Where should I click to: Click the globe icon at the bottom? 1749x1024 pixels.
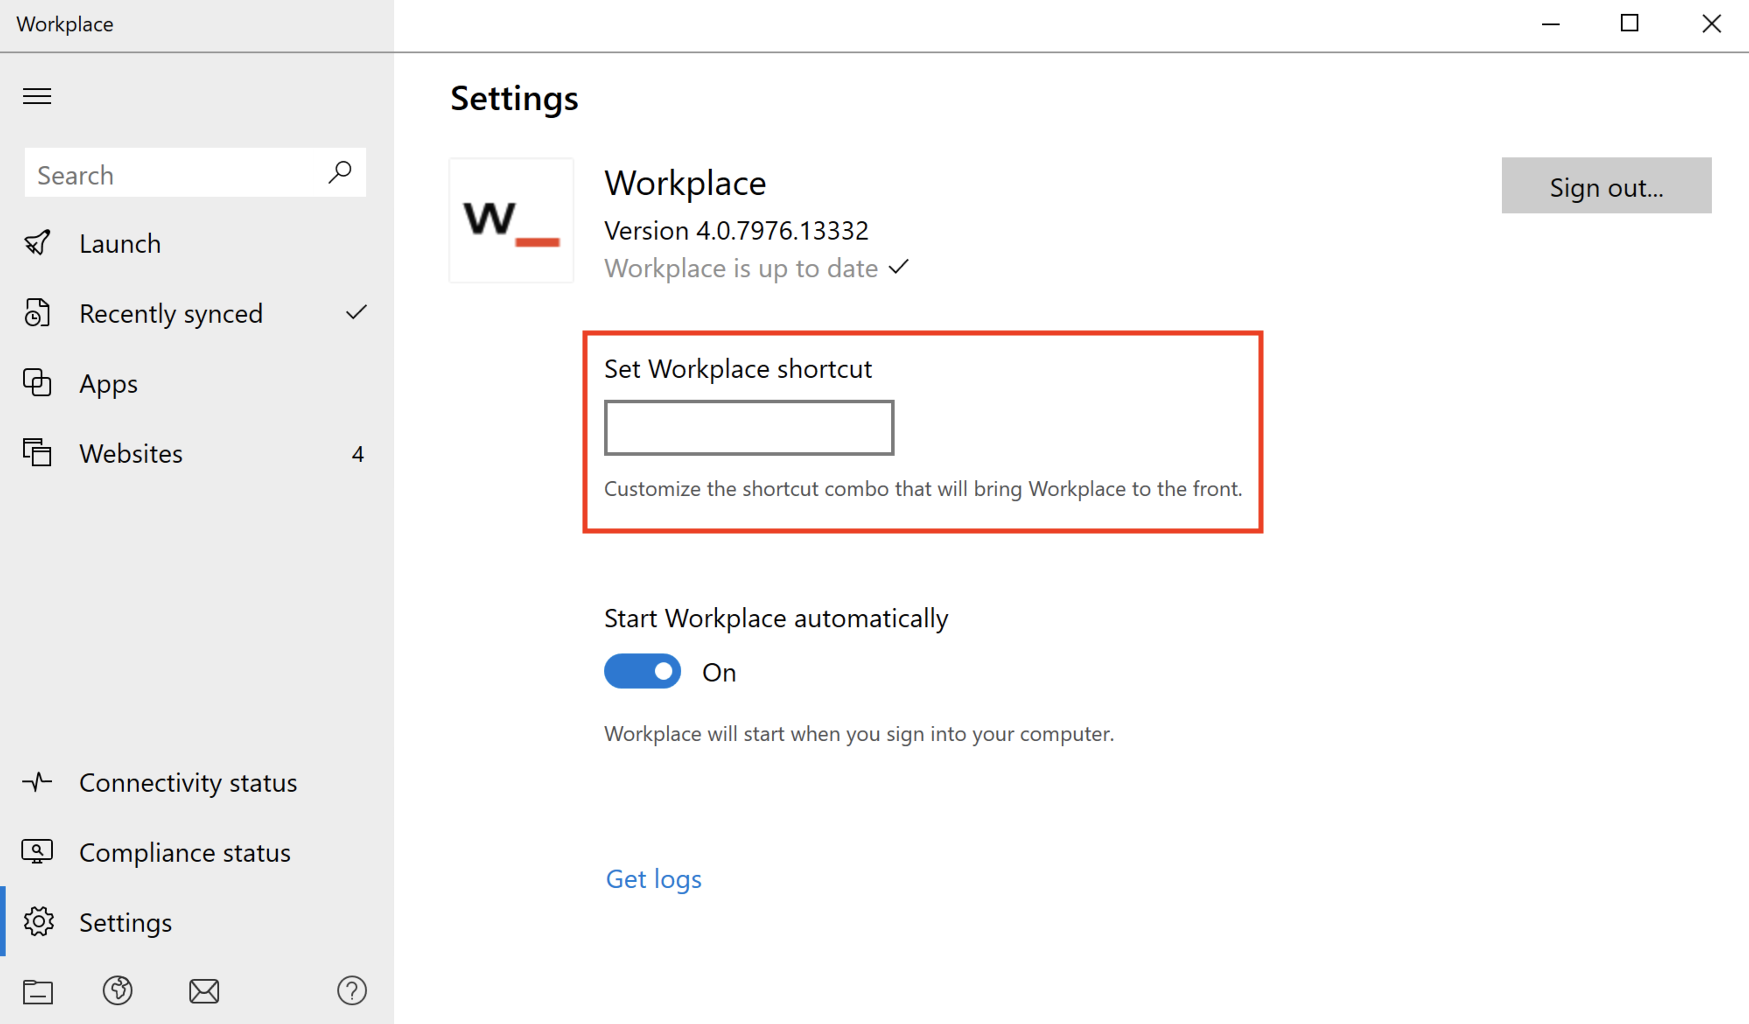118,991
